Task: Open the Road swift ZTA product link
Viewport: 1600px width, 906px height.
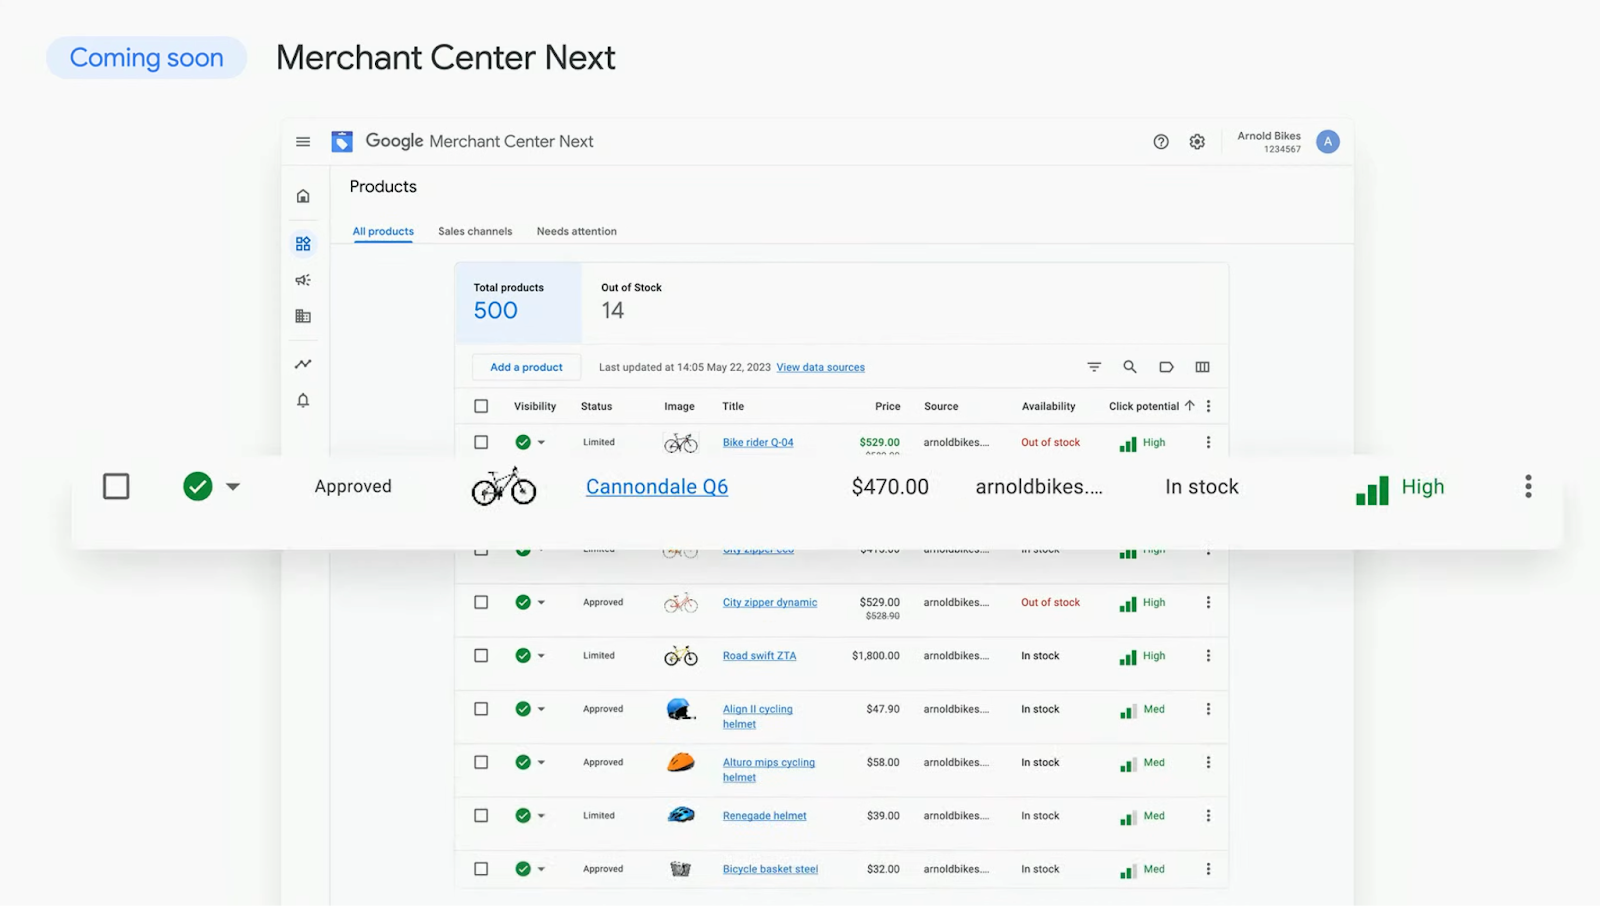Action: tap(760, 656)
